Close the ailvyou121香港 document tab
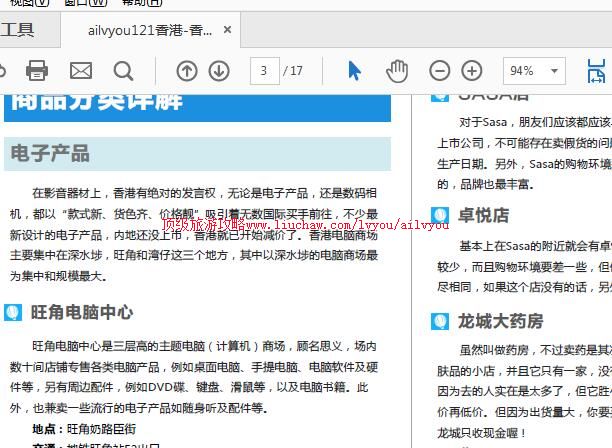Image resolution: width=612 pixels, height=448 pixels. pyautogui.click(x=228, y=30)
